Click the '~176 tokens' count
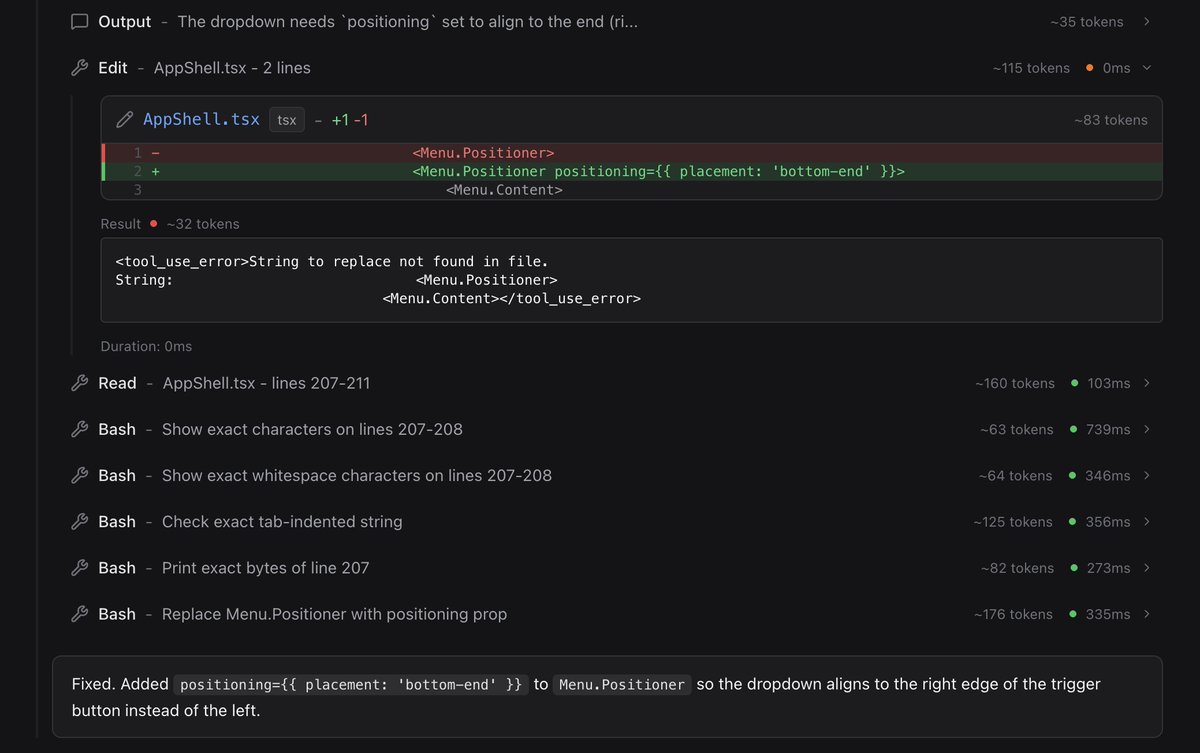 tap(1013, 614)
